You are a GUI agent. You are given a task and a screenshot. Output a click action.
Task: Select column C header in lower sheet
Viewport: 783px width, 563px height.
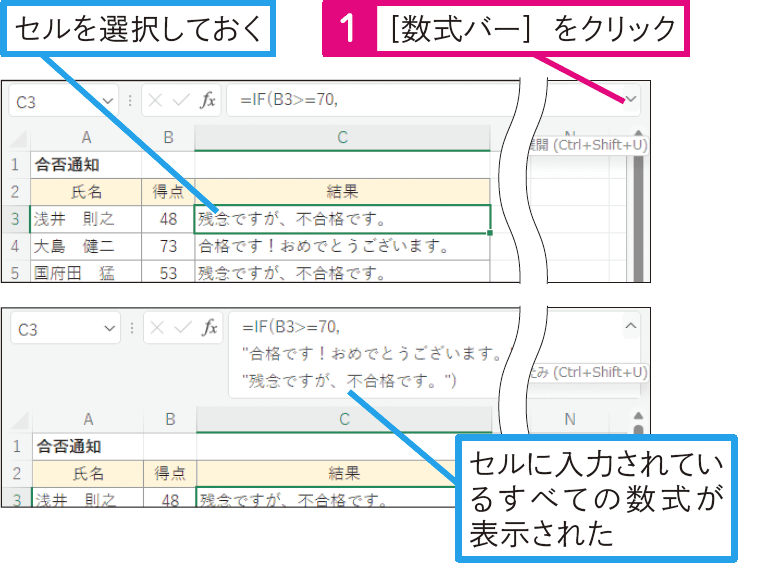[344, 419]
